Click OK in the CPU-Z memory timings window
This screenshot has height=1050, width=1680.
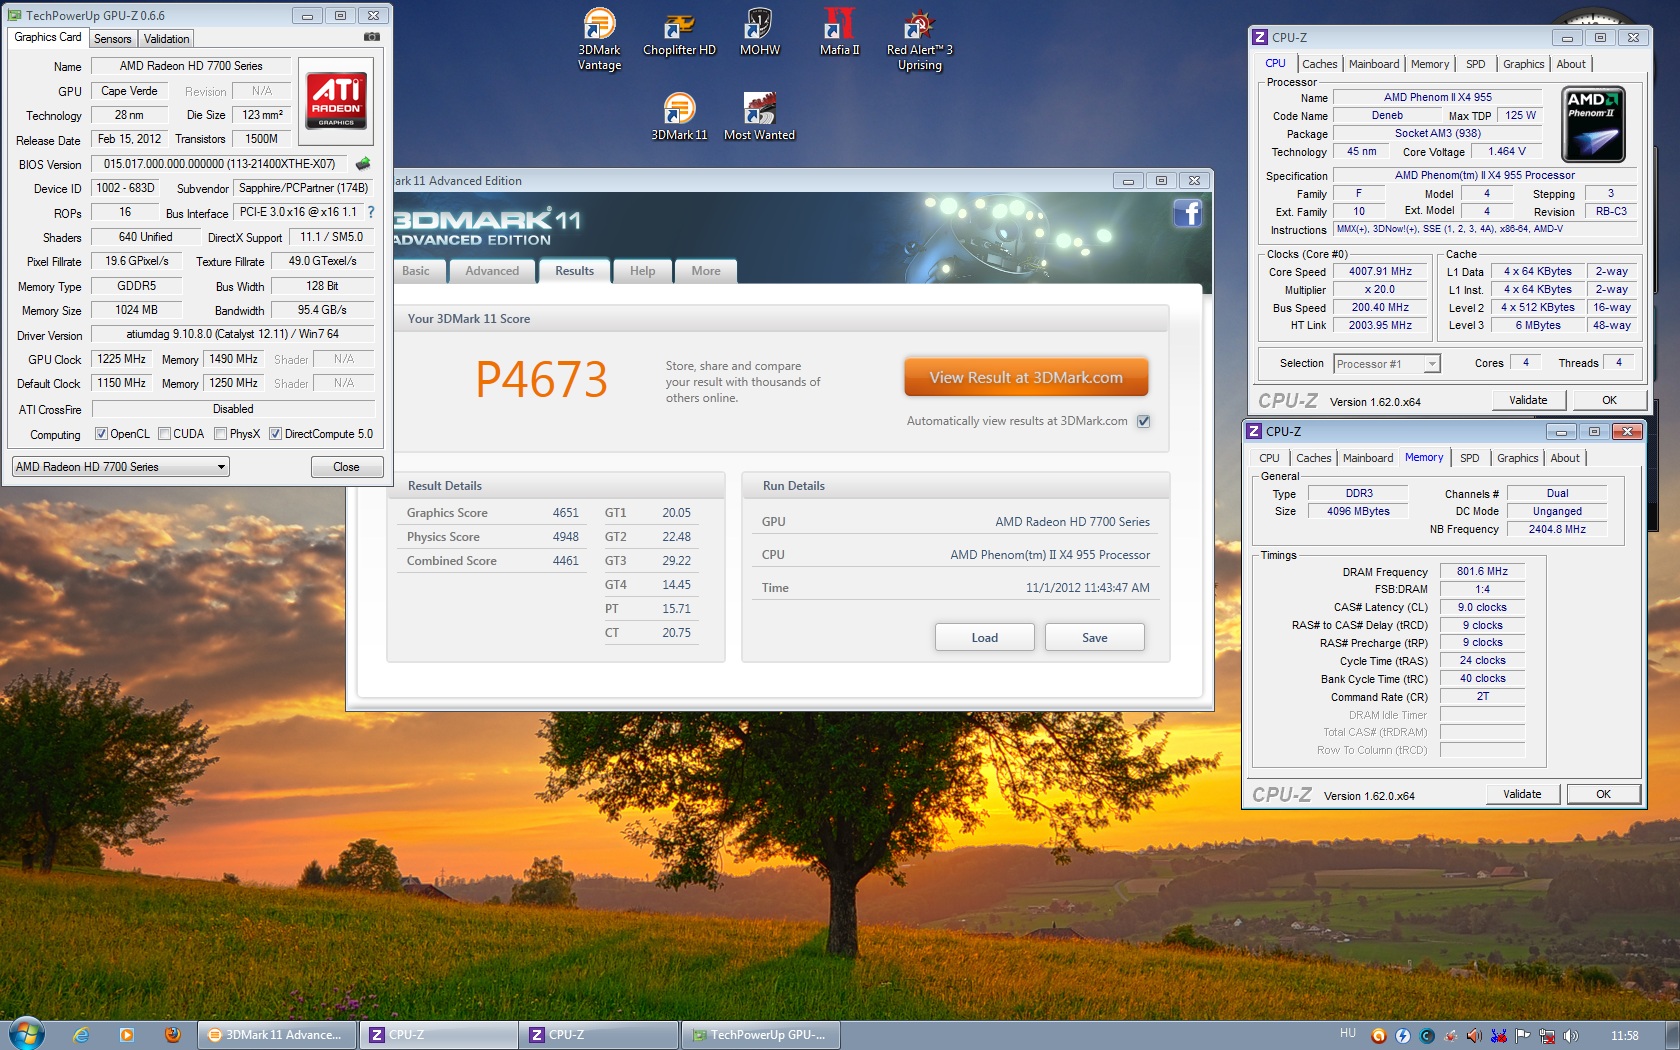pos(1603,794)
